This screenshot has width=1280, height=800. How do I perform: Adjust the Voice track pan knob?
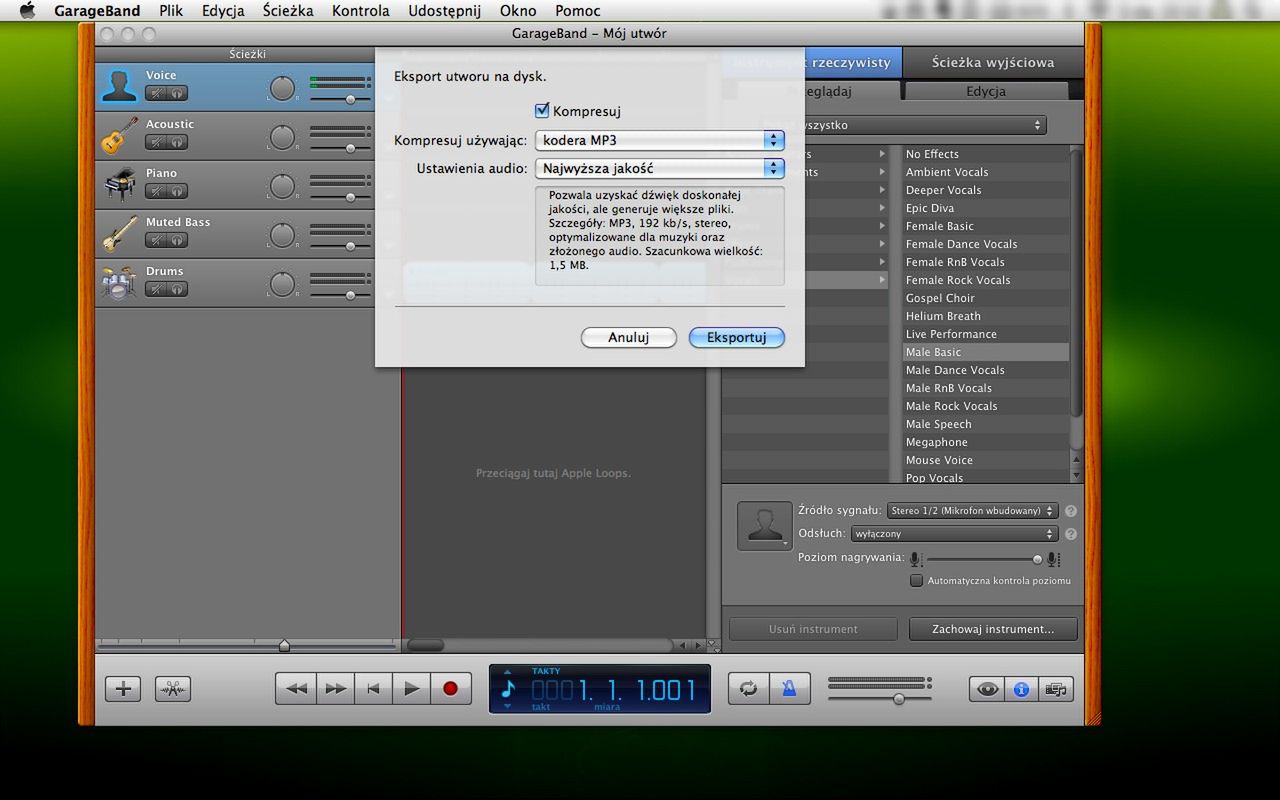point(283,88)
